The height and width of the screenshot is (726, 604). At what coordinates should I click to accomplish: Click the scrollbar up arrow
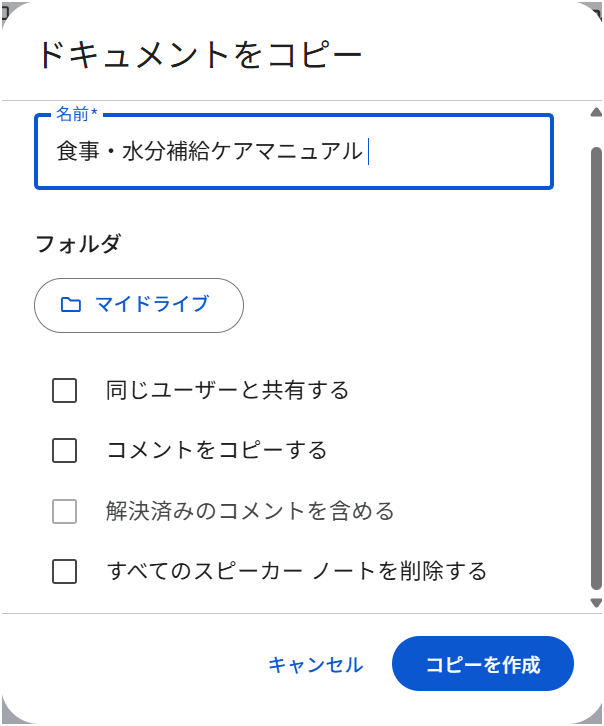coord(596,113)
